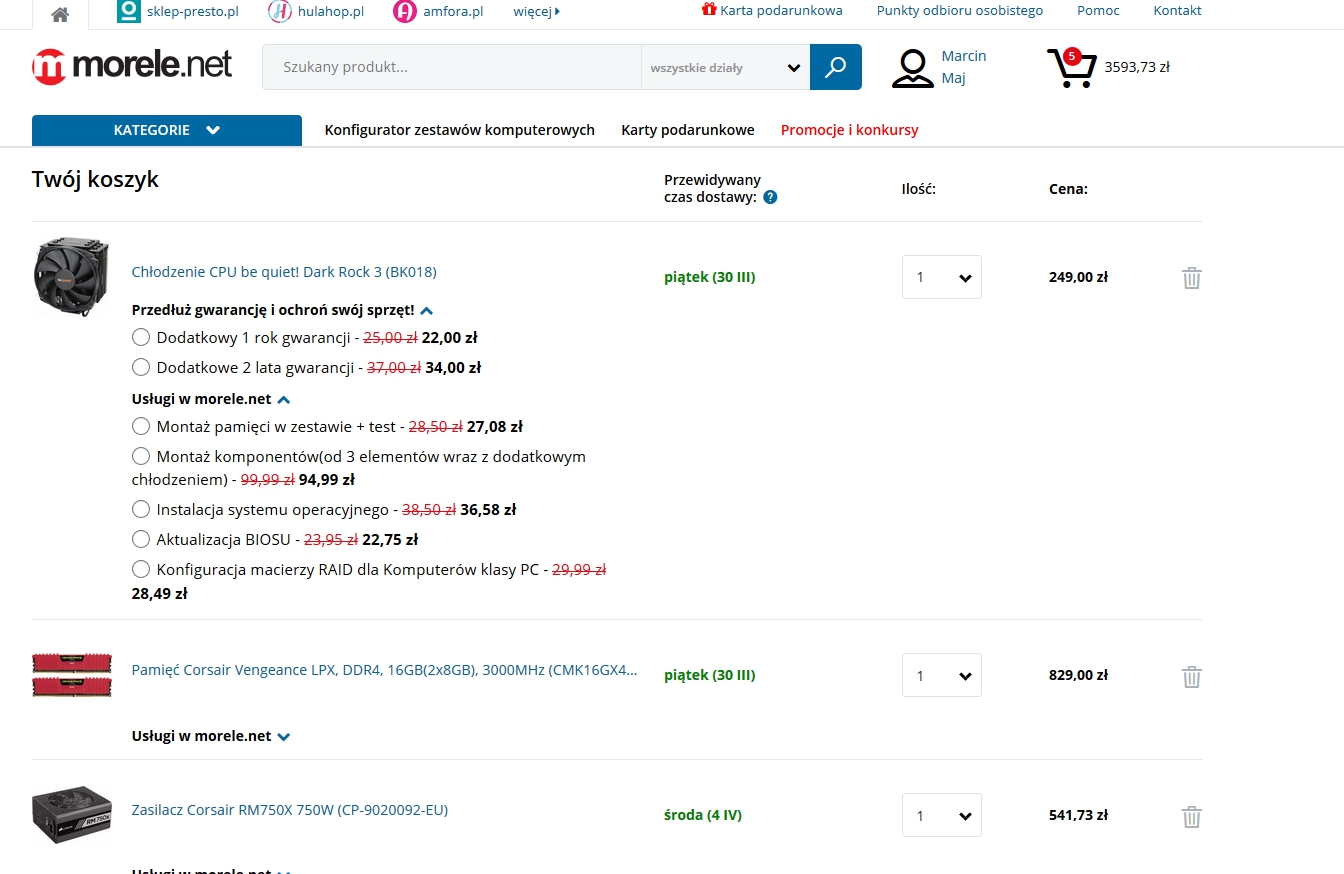Image resolution: width=1344 pixels, height=874 pixels.
Task: Open Karty podarunkowe menu item
Action: click(x=688, y=130)
